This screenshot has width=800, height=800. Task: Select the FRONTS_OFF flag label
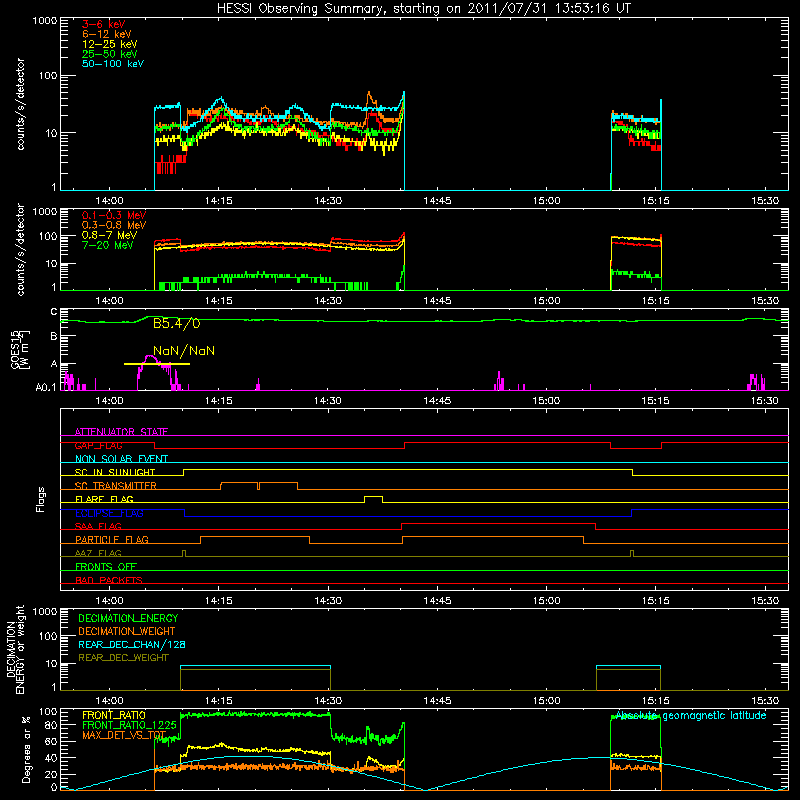click(x=106, y=567)
